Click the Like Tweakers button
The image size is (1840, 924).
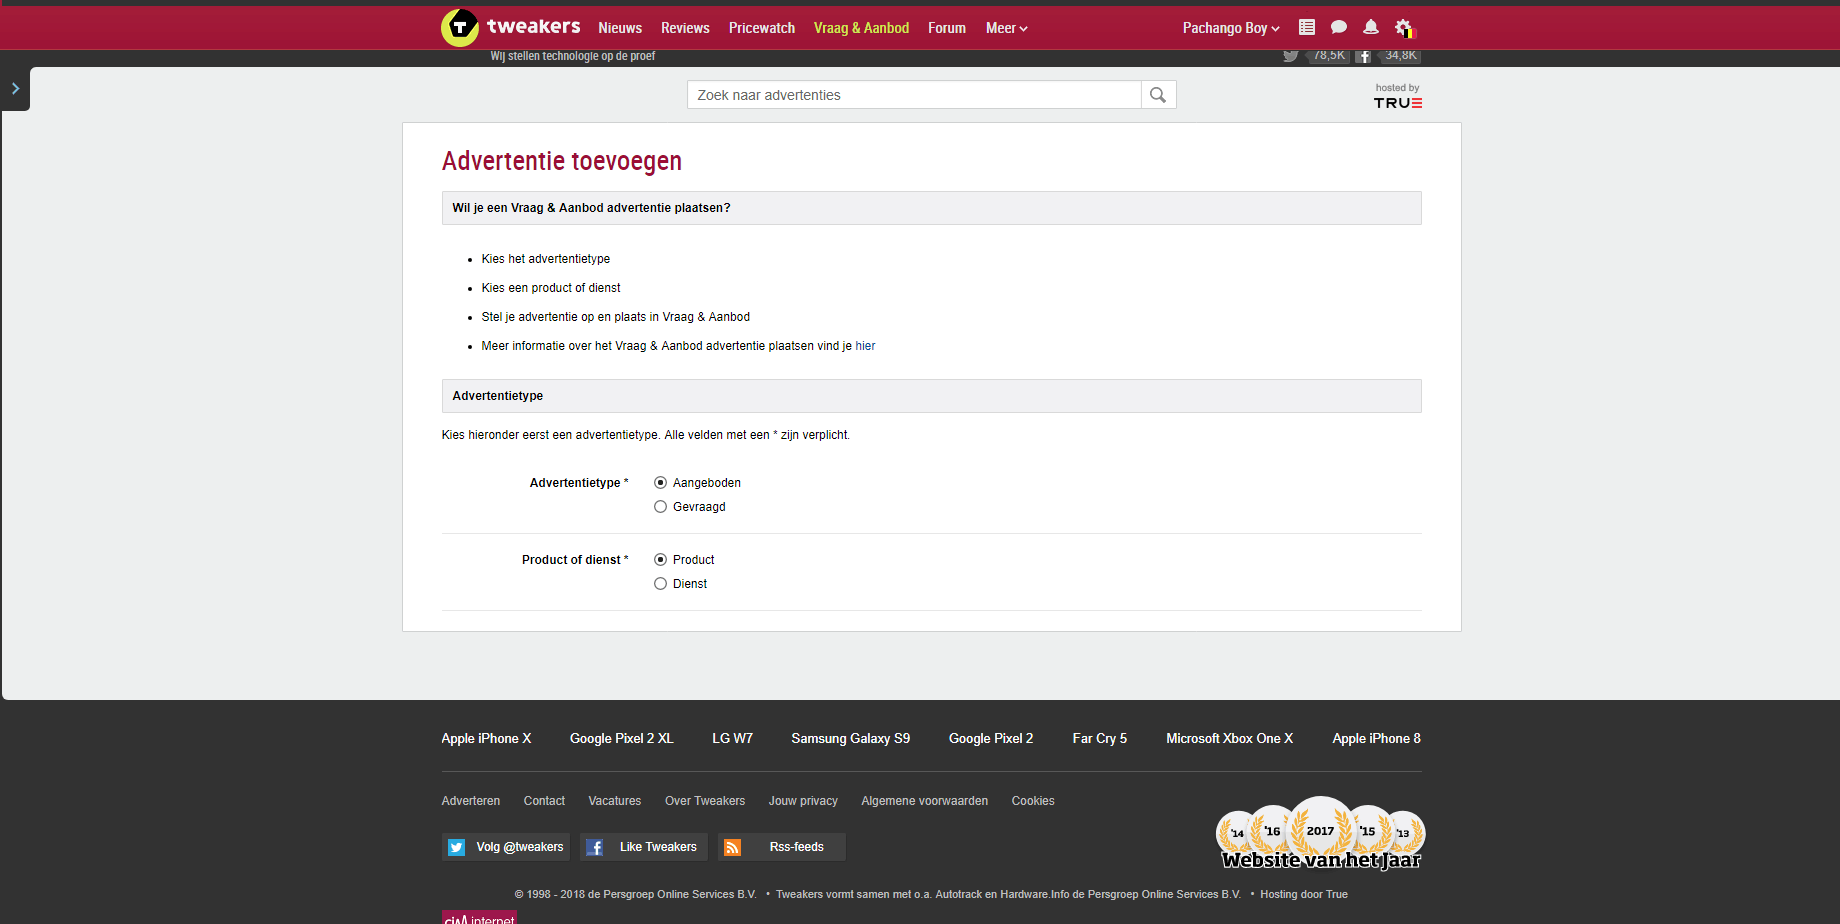[x=644, y=847]
